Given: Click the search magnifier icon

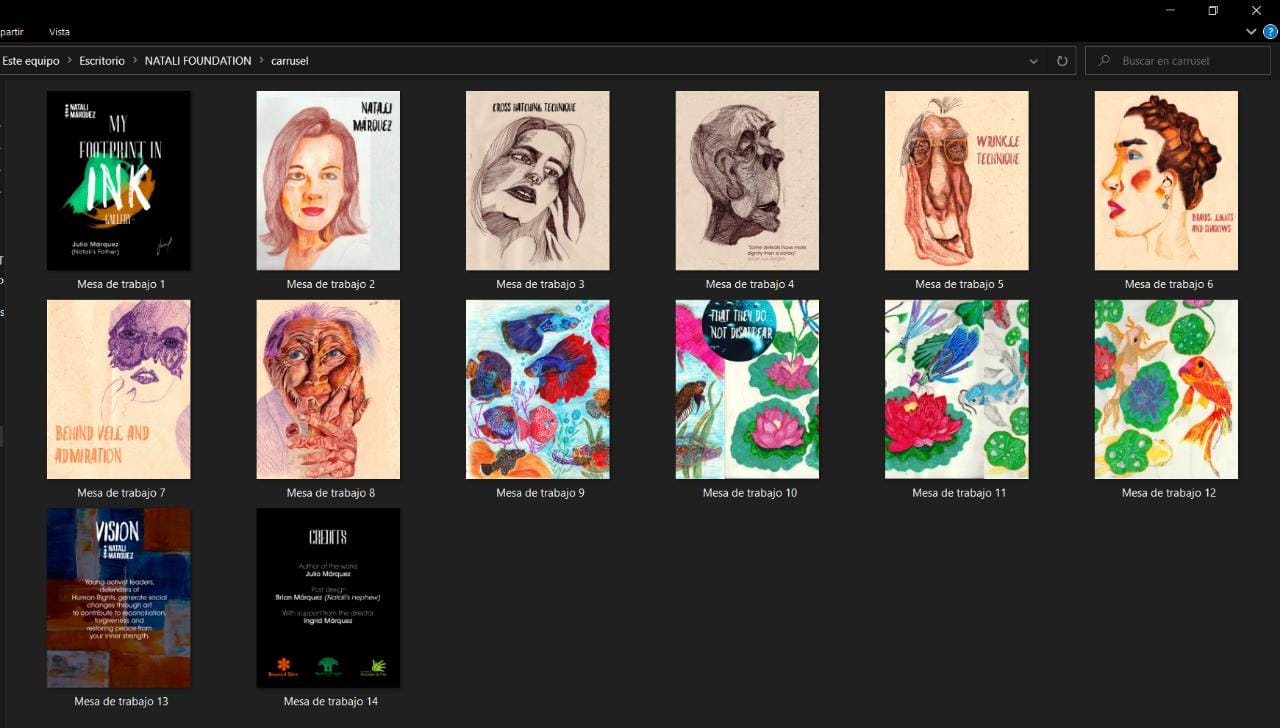Looking at the screenshot, I should (x=1104, y=61).
